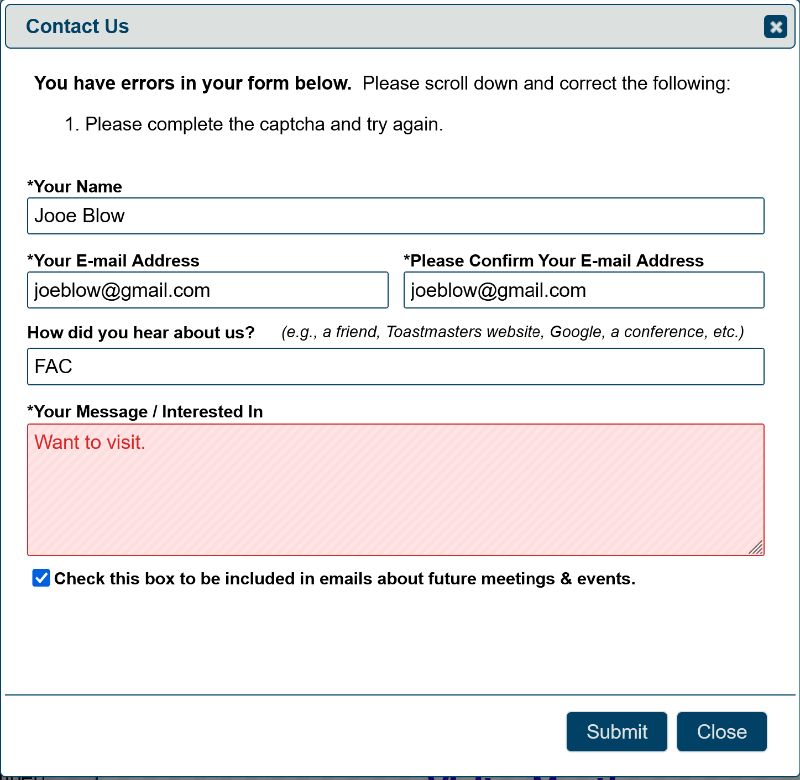Click the italic e.g. a friend hint text
Image resolution: width=800 pixels, height=780 pixels.
pos(512,332)
